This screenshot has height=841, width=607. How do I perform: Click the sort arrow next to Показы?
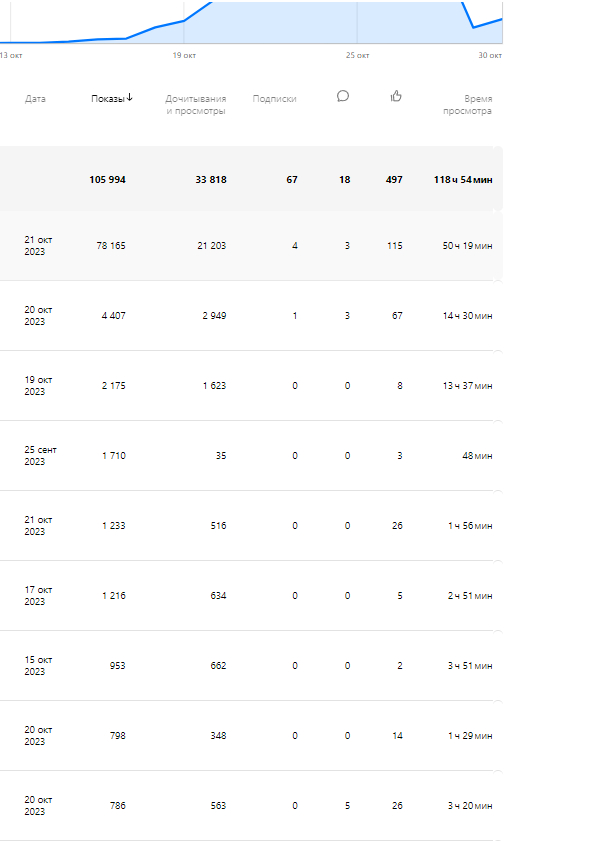(130, 97)
